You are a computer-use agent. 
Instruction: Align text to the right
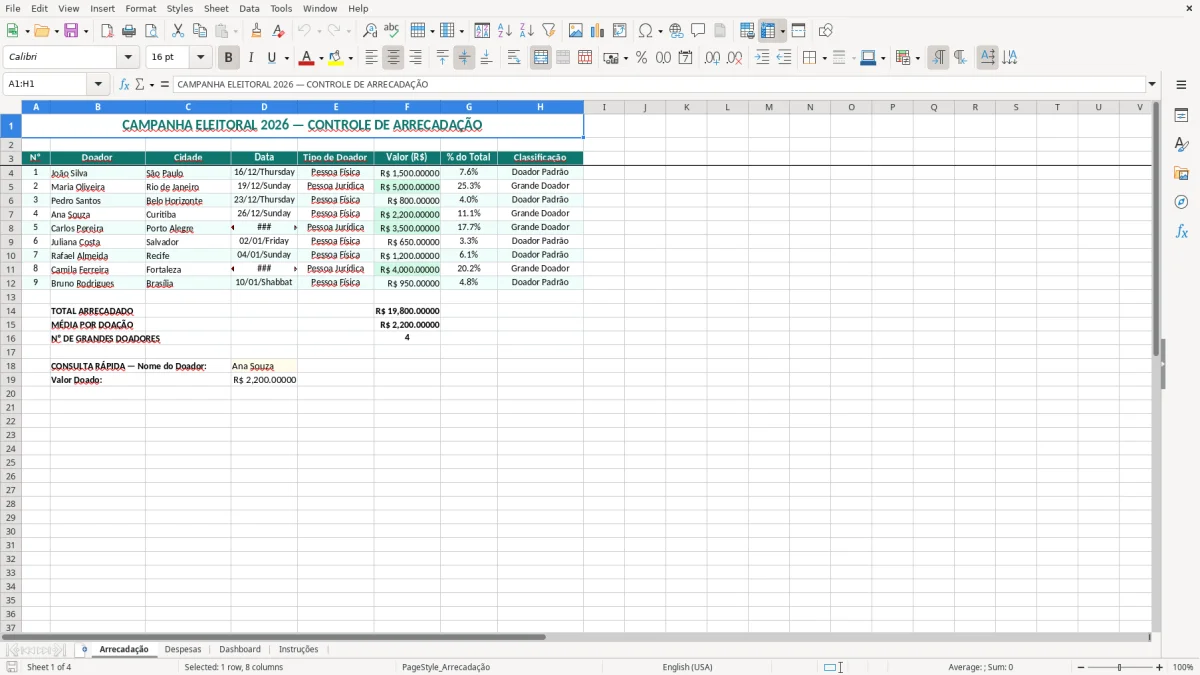[x=415, y=58]
